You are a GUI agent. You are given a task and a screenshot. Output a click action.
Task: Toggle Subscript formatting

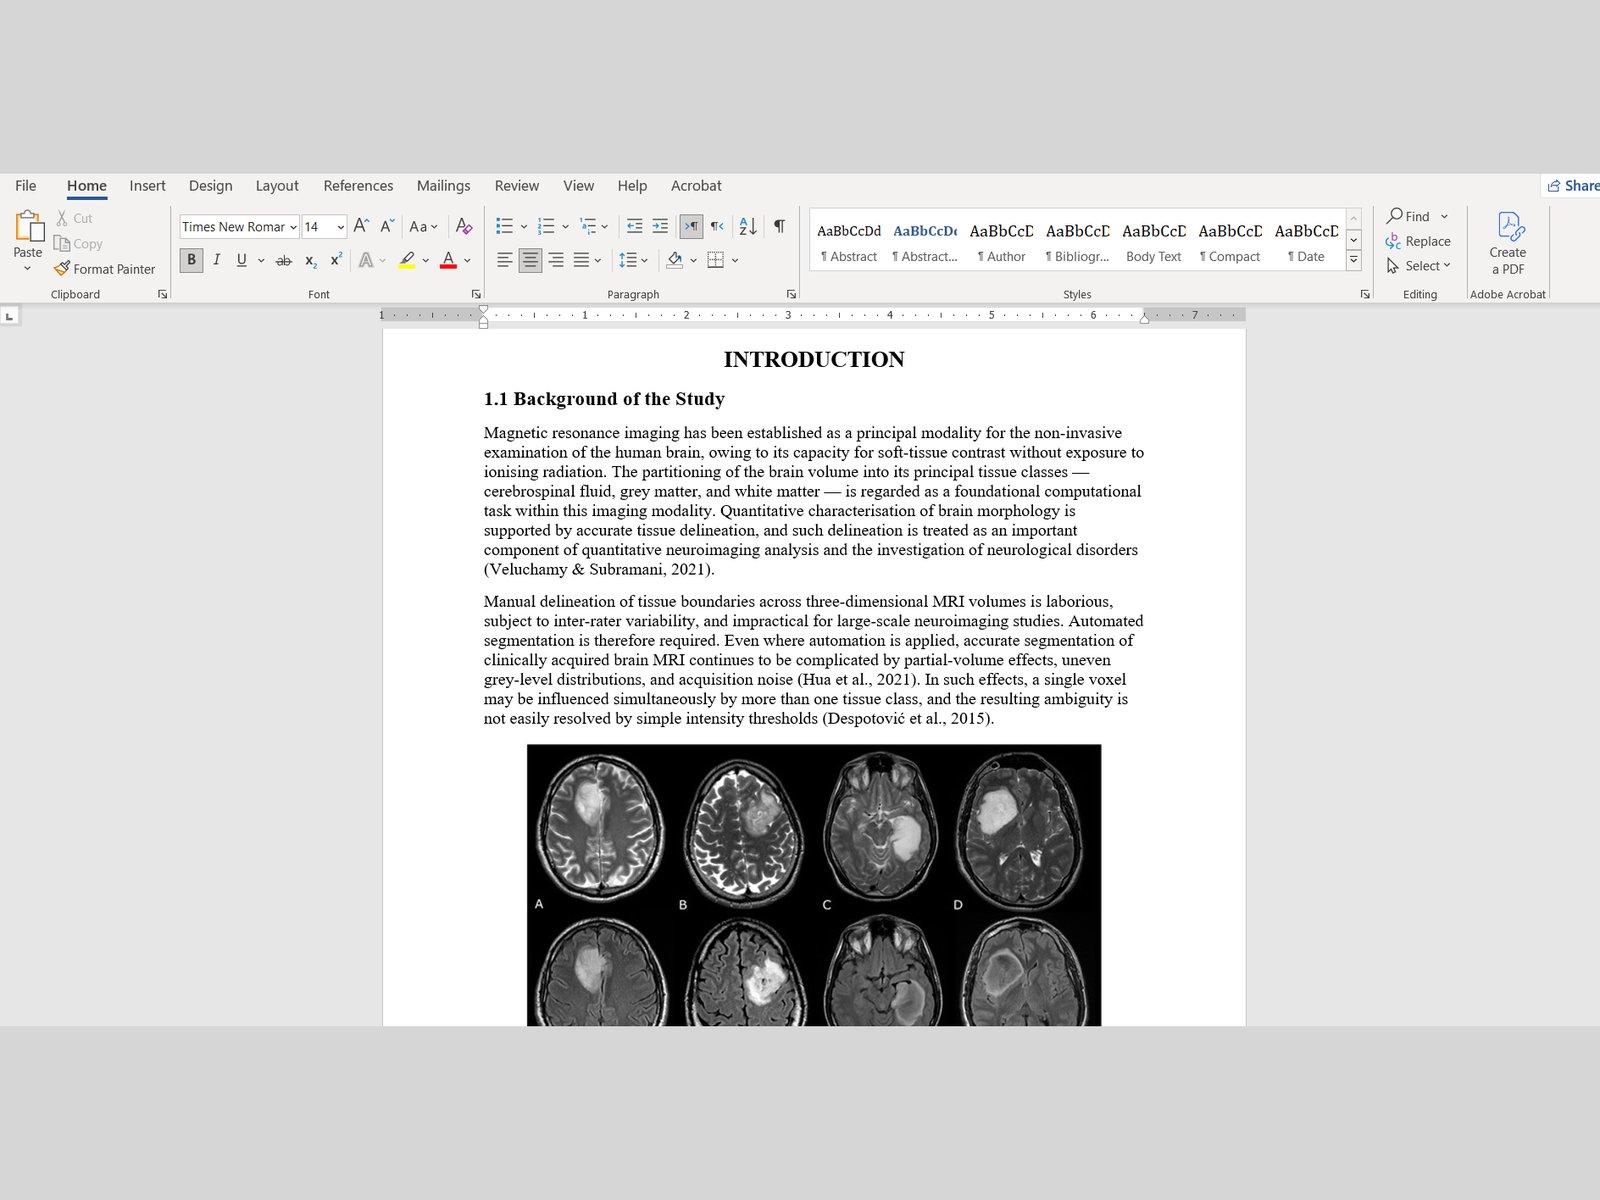[311, 260]
